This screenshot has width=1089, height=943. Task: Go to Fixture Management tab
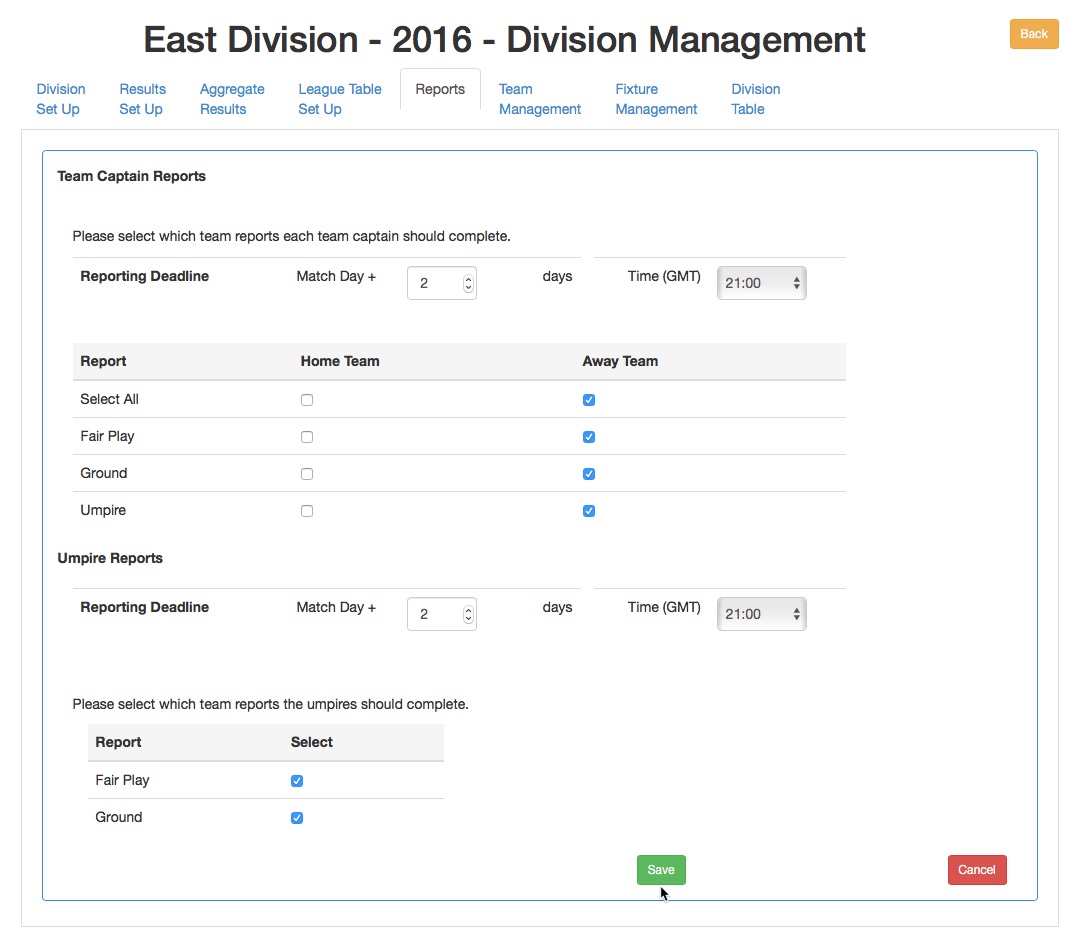pyautogui.click(x=656, y=99)
